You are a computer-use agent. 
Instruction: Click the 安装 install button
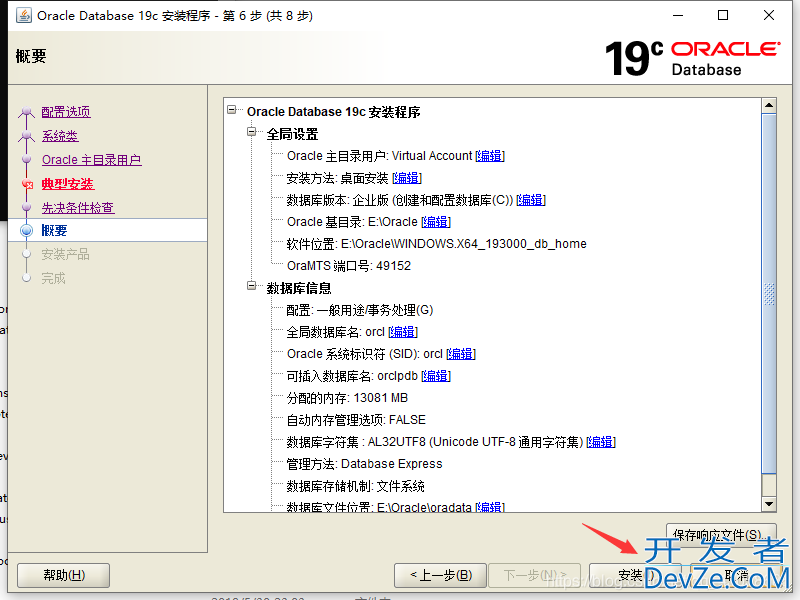636,576
